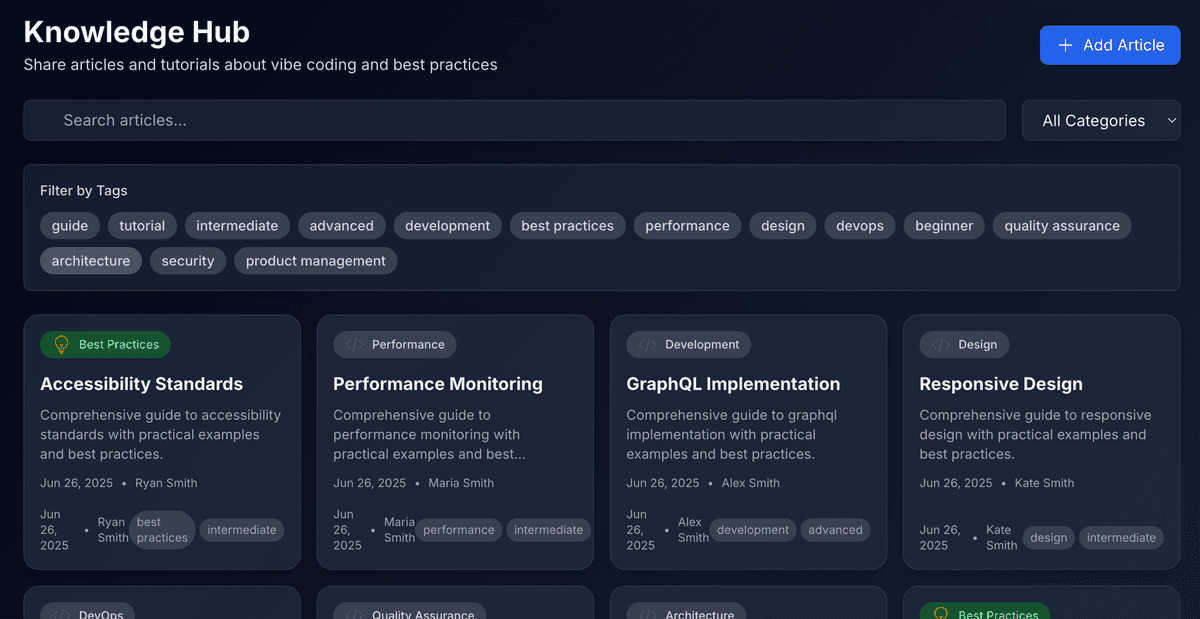Click intermediate tag on Accessibility Standards card
The height and width of the screenshot is (619, 1200).
[242, 530]
